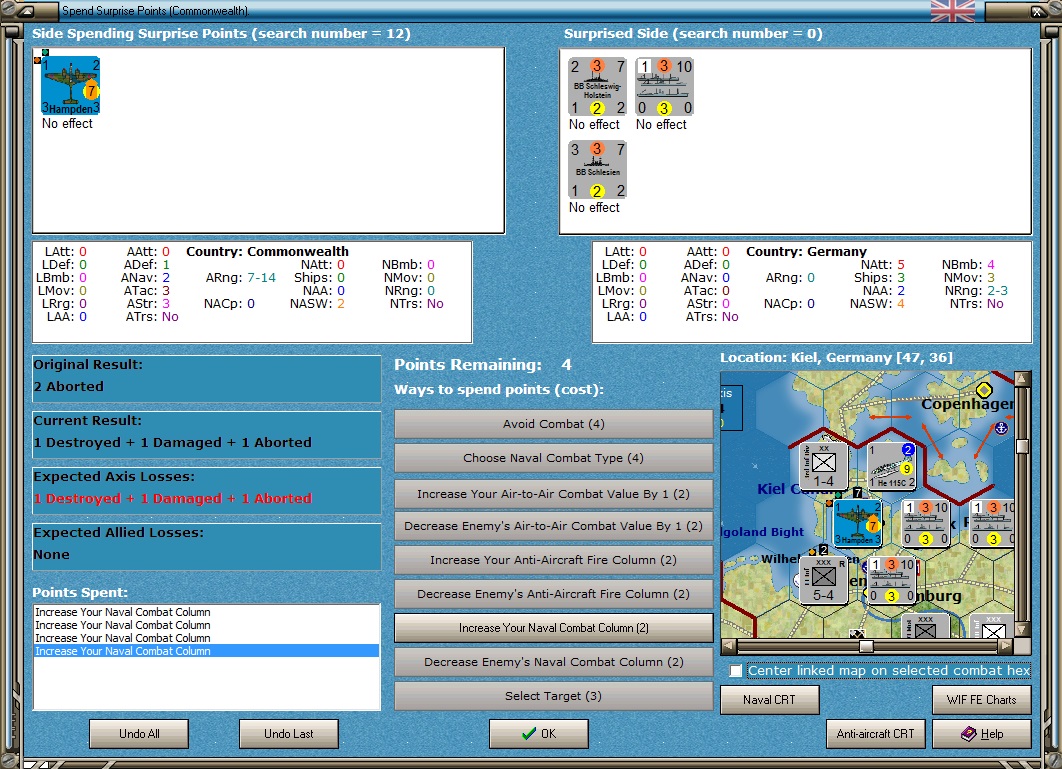Enable Center linked map on selected combat hex
Screen dimensions: 1062x769
coord(736,671)
